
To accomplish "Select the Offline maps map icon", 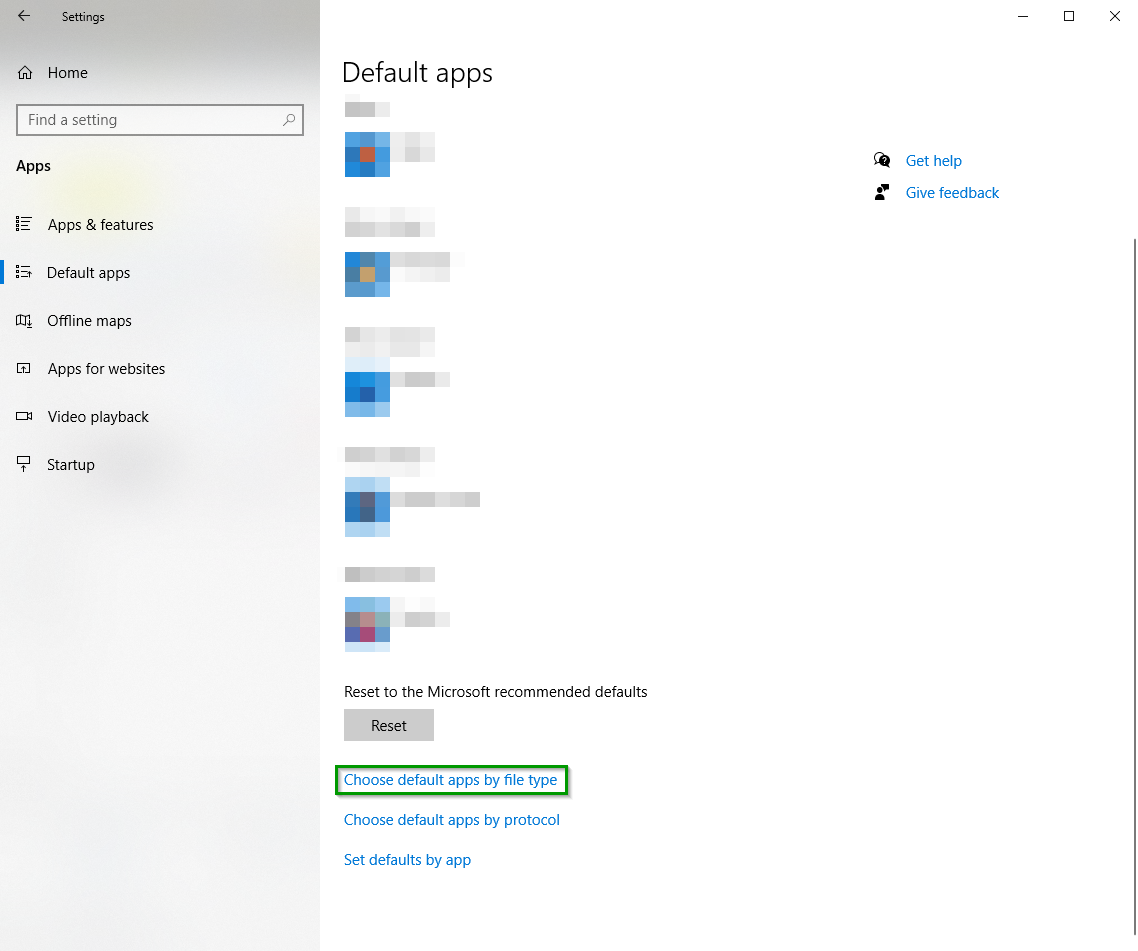I will pyautogui.click(x=25, y=321).
